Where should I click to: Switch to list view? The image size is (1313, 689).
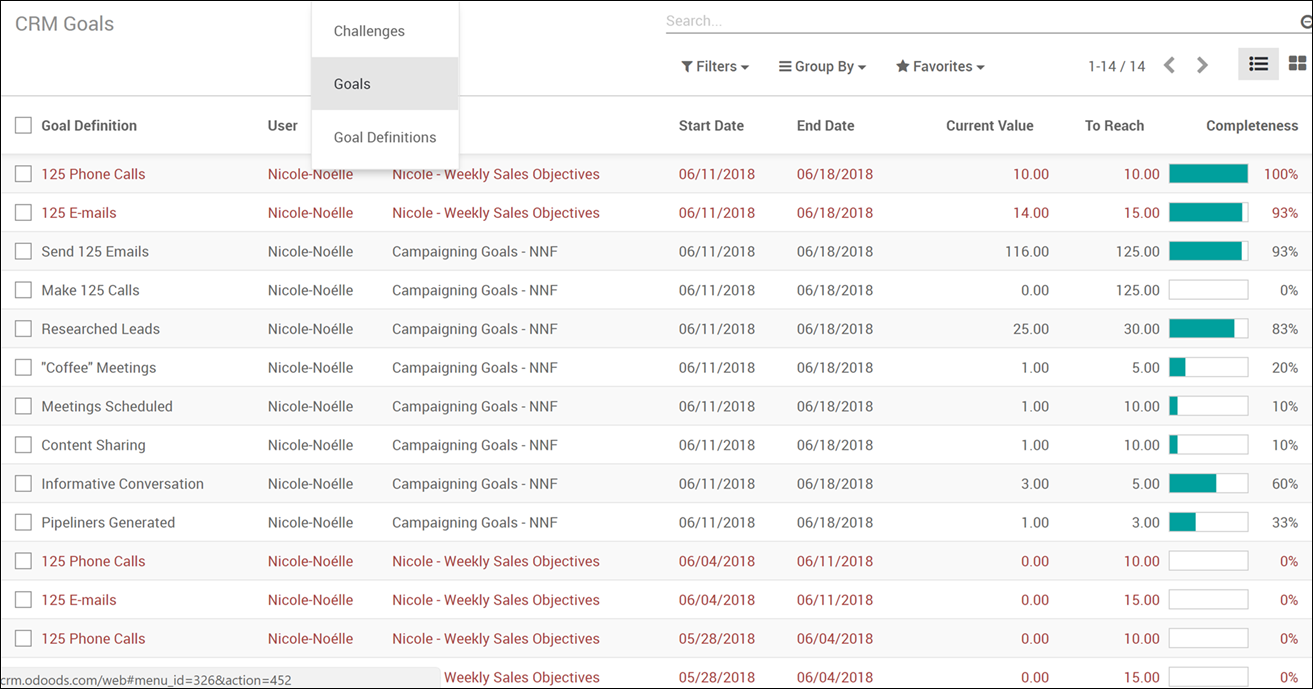[x=1258, y=64]
